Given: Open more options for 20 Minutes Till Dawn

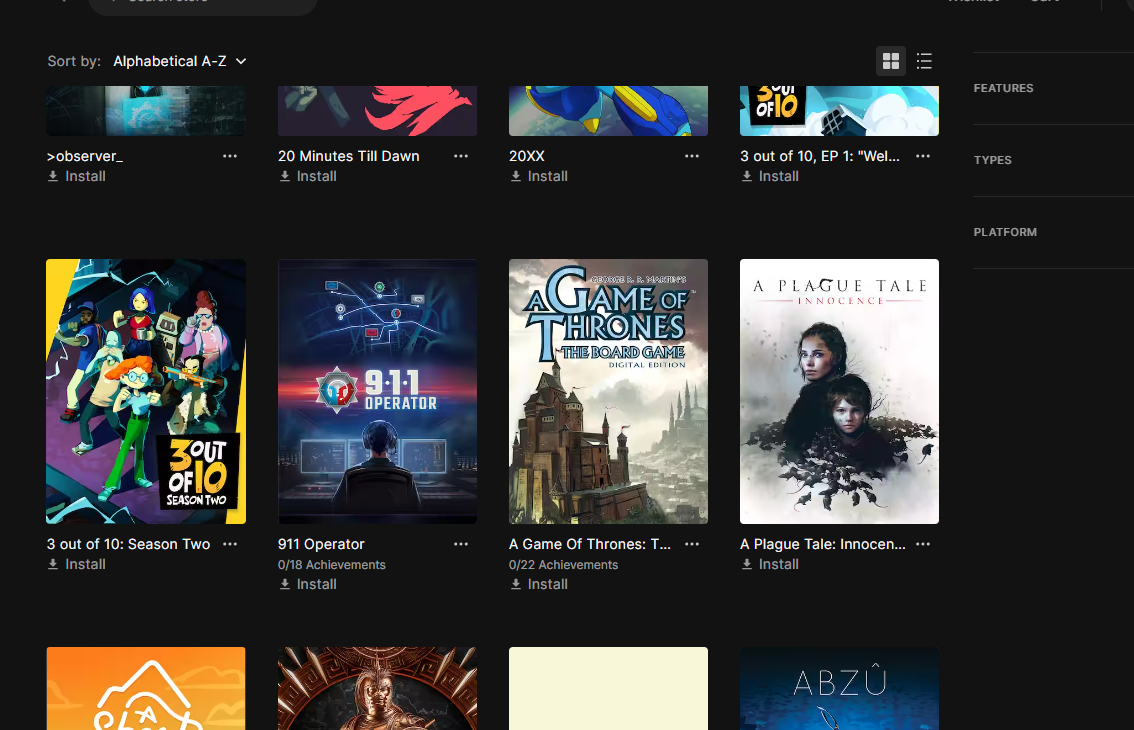Looking at the screenshot, I should 461,156.
